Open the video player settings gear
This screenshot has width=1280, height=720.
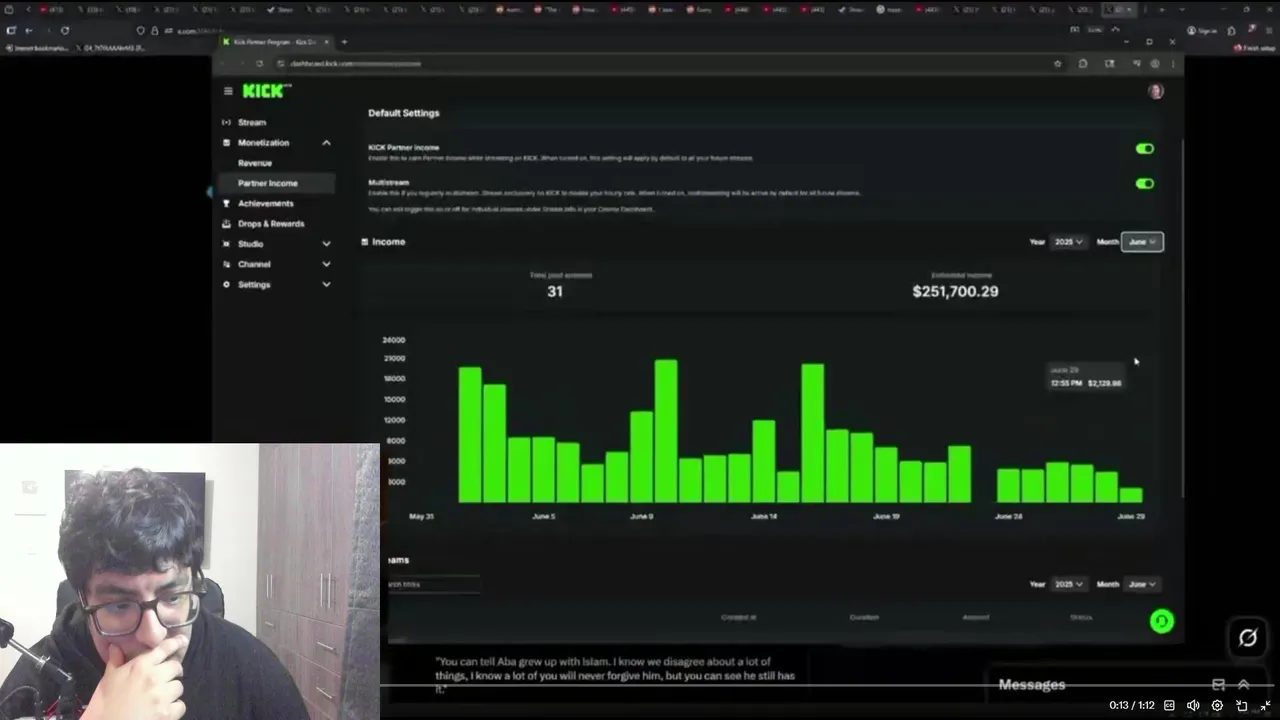click(1217, 705)
